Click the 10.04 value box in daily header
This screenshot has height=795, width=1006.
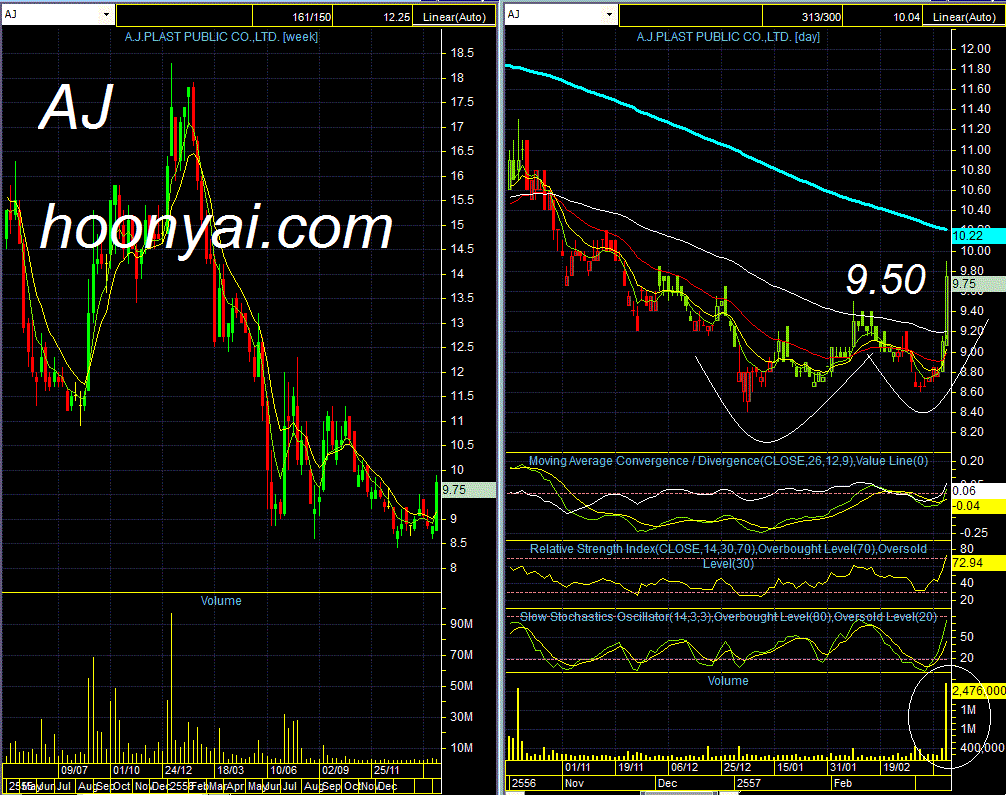(883, 17)
